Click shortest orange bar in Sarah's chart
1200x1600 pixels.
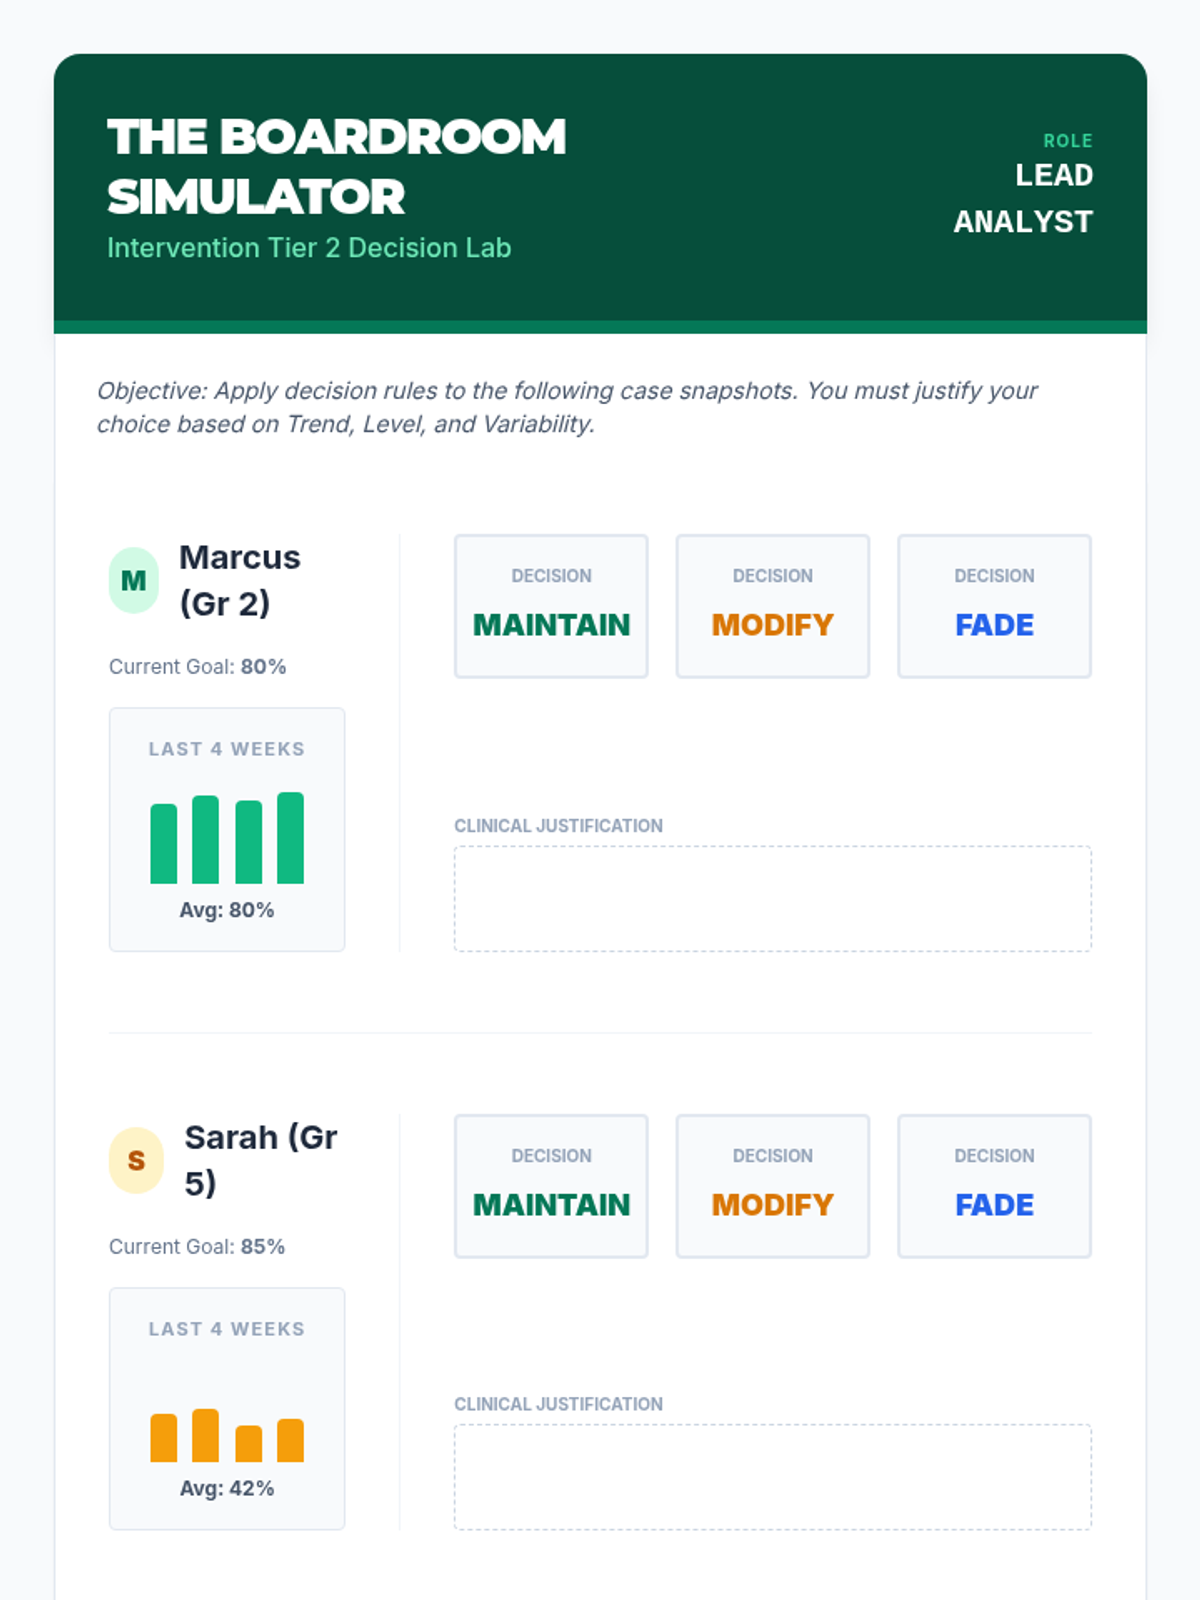click(248, 1444)
